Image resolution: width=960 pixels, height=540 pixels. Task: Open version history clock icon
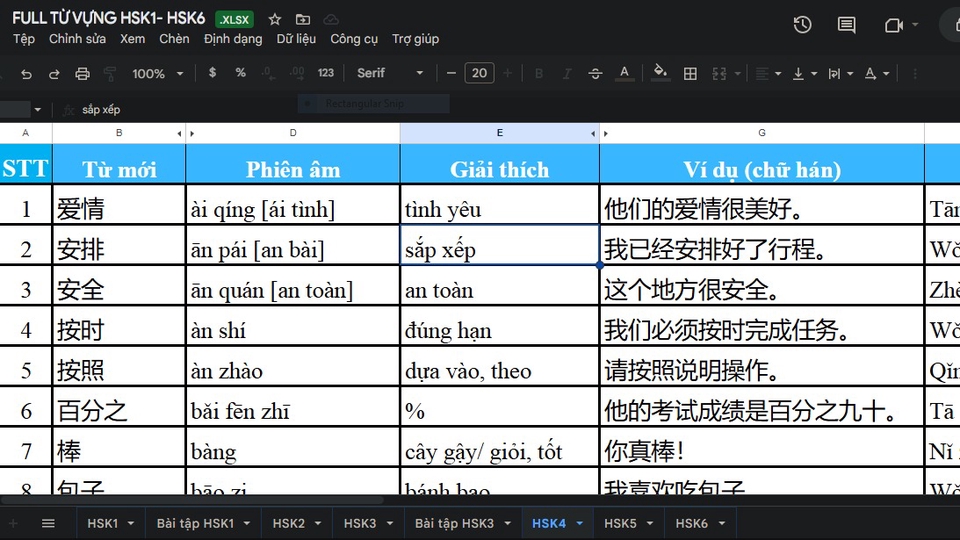[802, 25]
